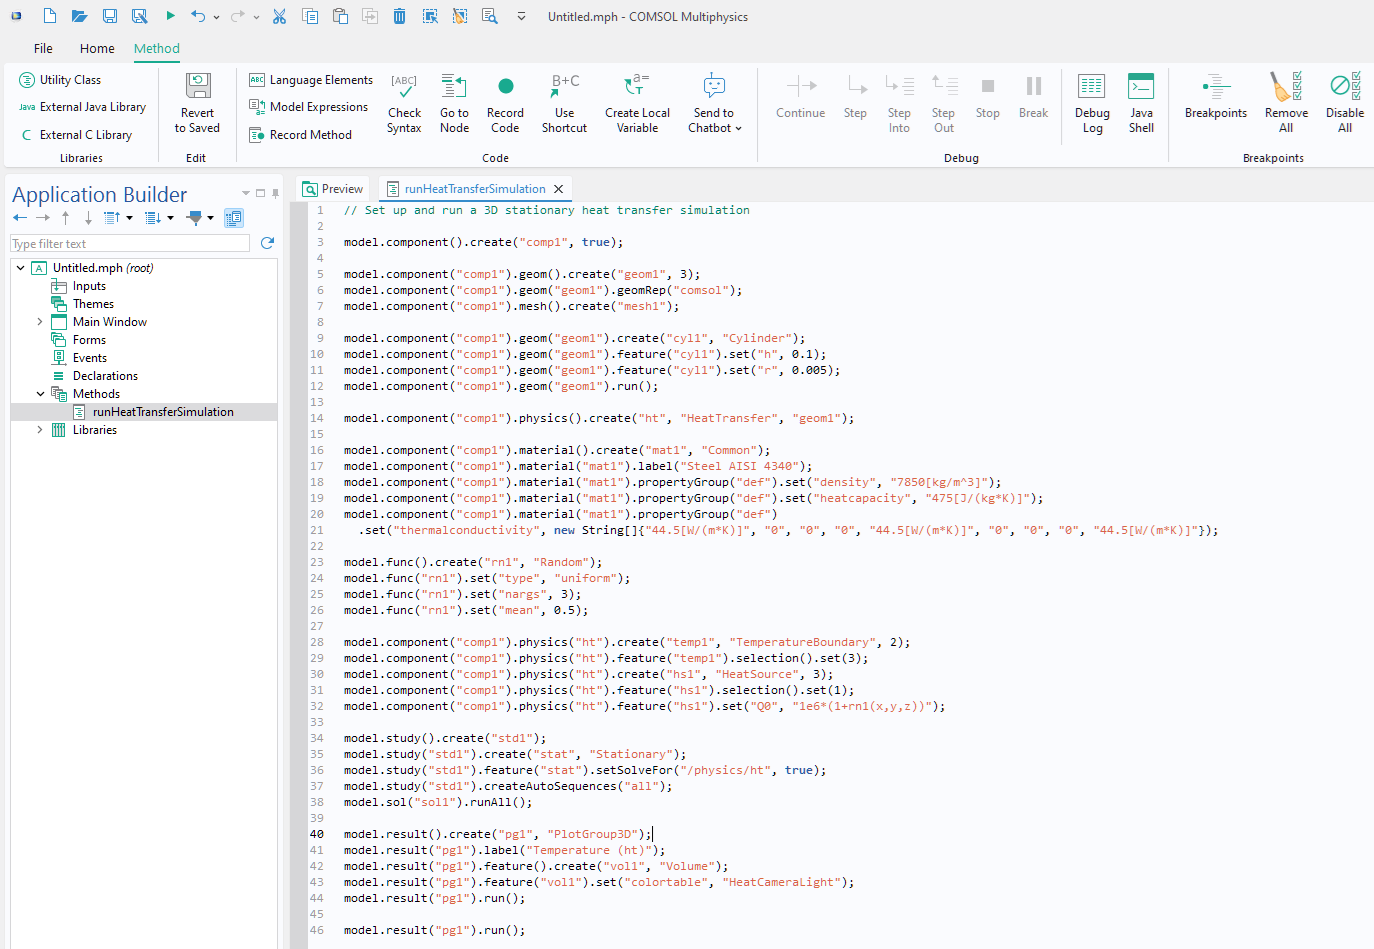Click the Paste clipboard icon
The width and height of the screenshot is (1374, 949).
(x=340, y=16)
